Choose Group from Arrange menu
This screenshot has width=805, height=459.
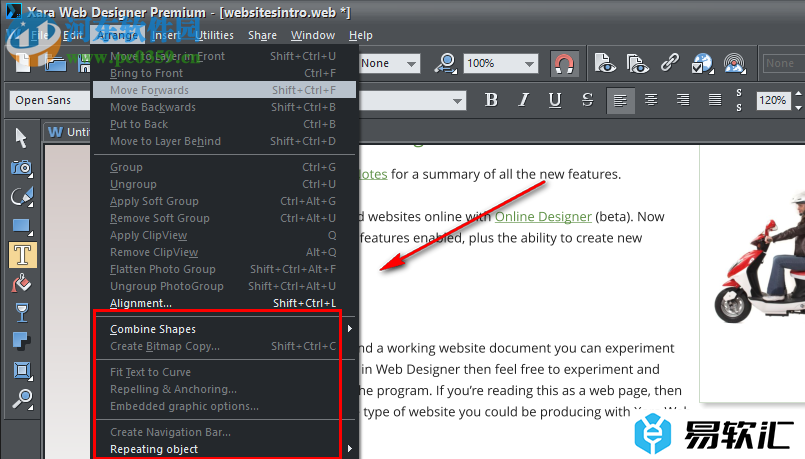coord(224,167)
